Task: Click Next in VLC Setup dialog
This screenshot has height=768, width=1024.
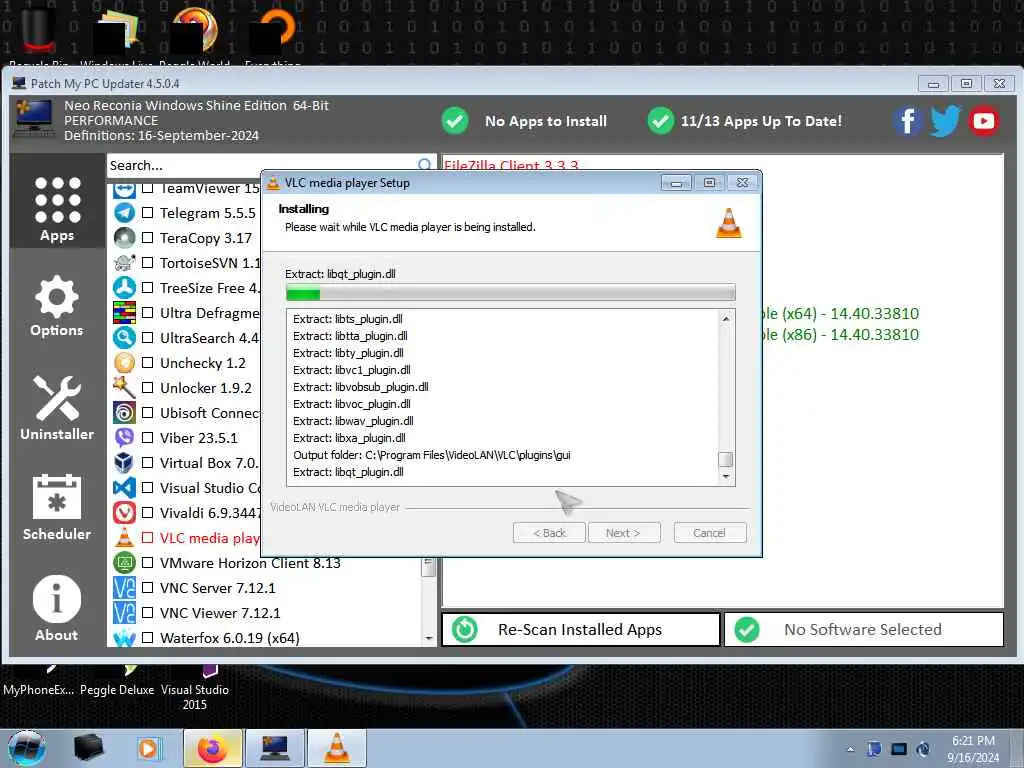Action: [624, 533]
